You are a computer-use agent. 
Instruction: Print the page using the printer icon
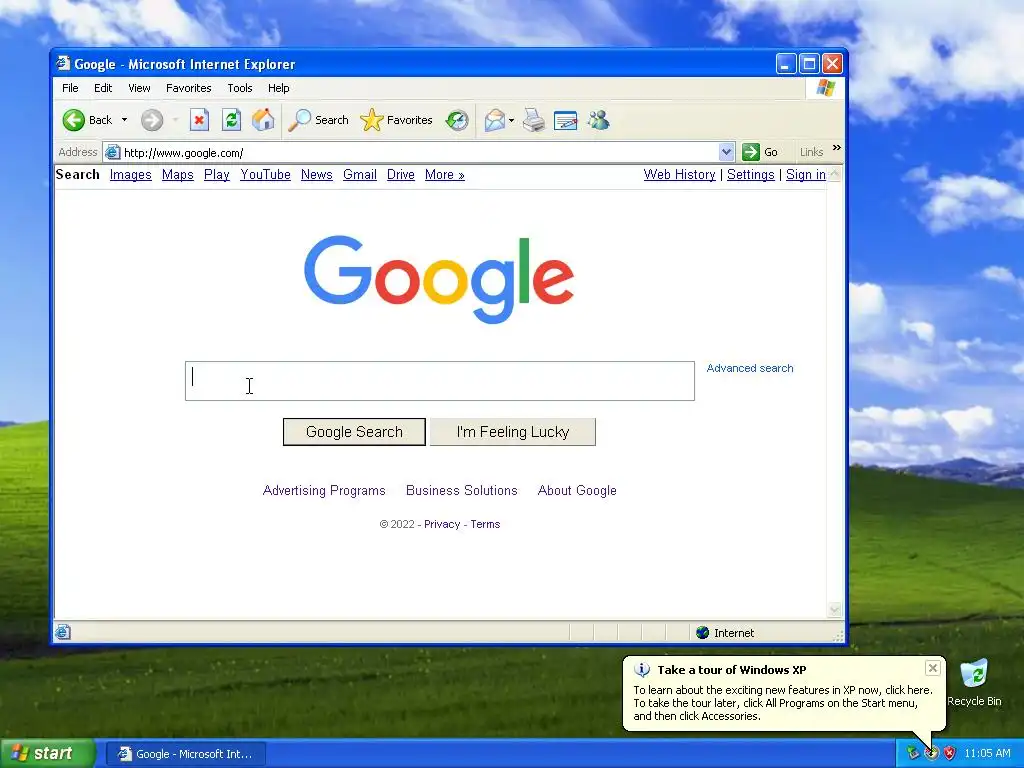[x=534, y=120]
